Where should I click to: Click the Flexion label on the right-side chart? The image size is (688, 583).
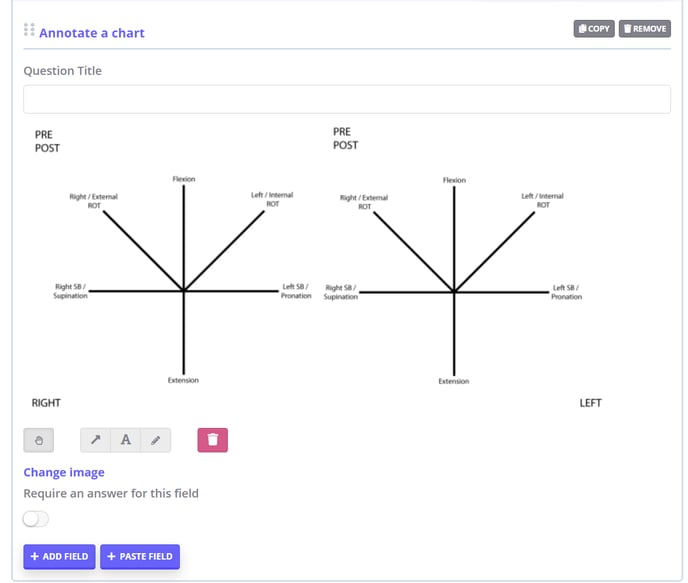(454, 180)
